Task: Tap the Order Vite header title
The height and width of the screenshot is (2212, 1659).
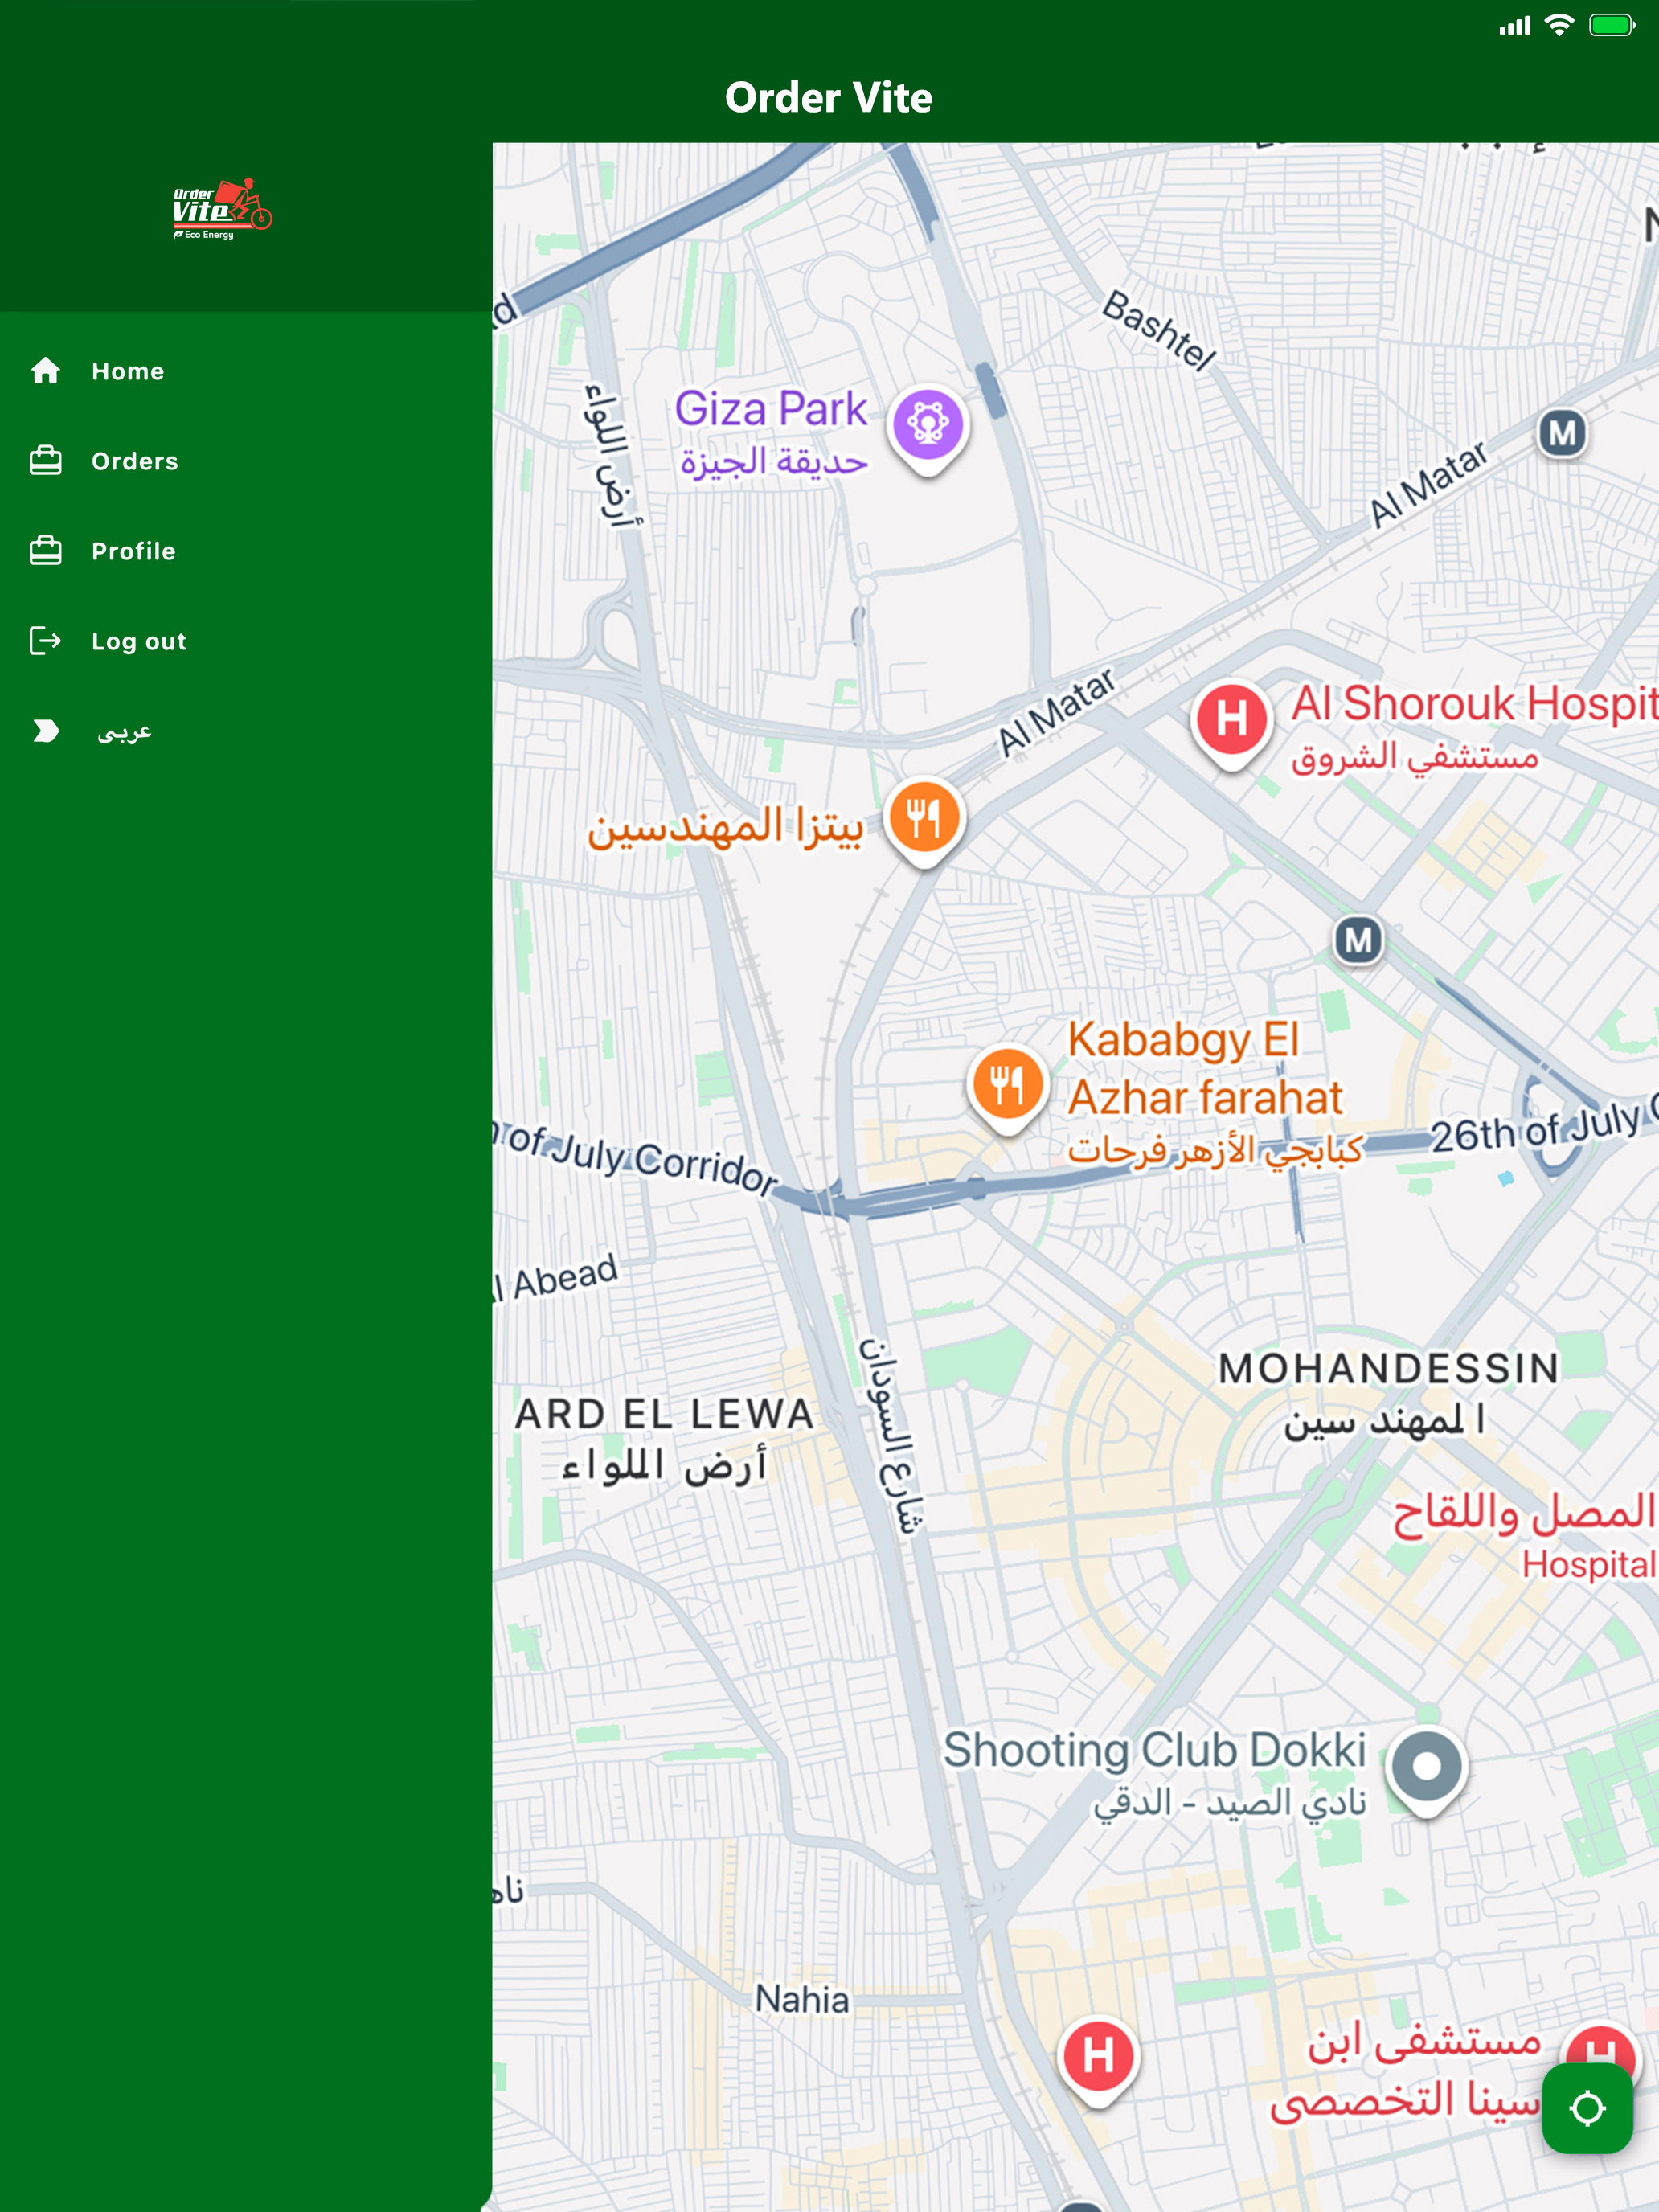Action: (829, 98)
